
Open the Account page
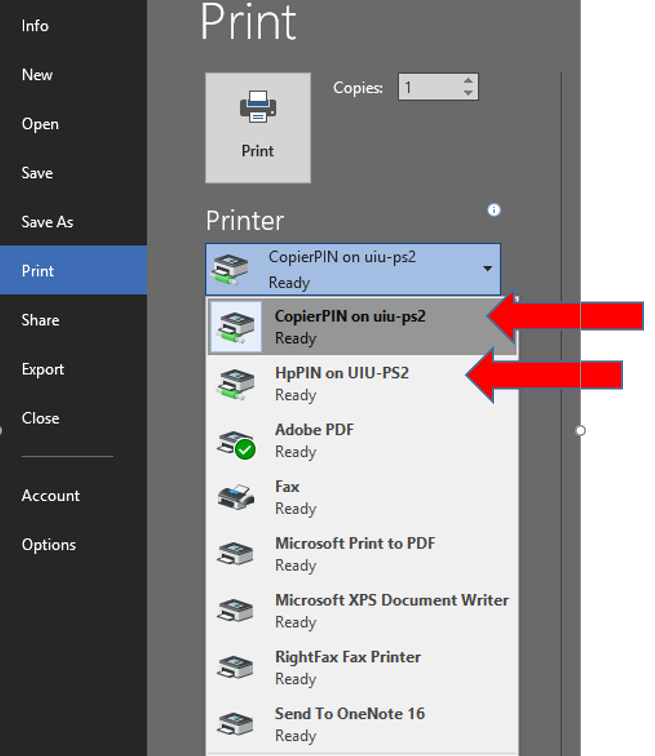50,495
